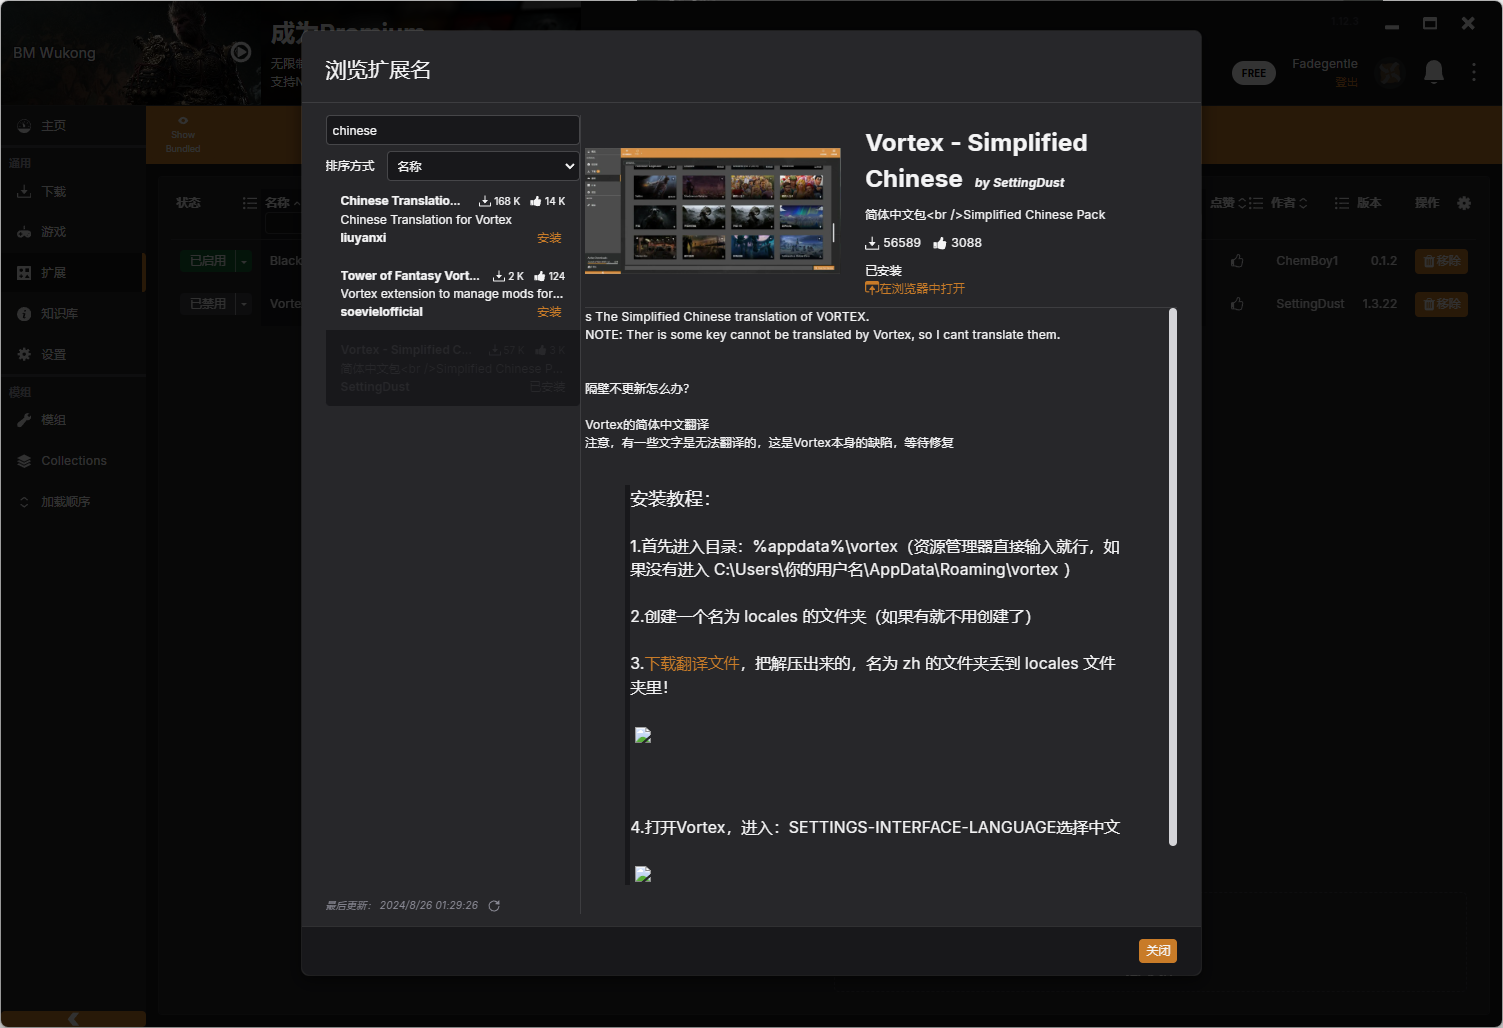Select the Chinese Translation for Vortex extension
The width and height of the screenshot is (1503, 1028).
tap(452, 219)
